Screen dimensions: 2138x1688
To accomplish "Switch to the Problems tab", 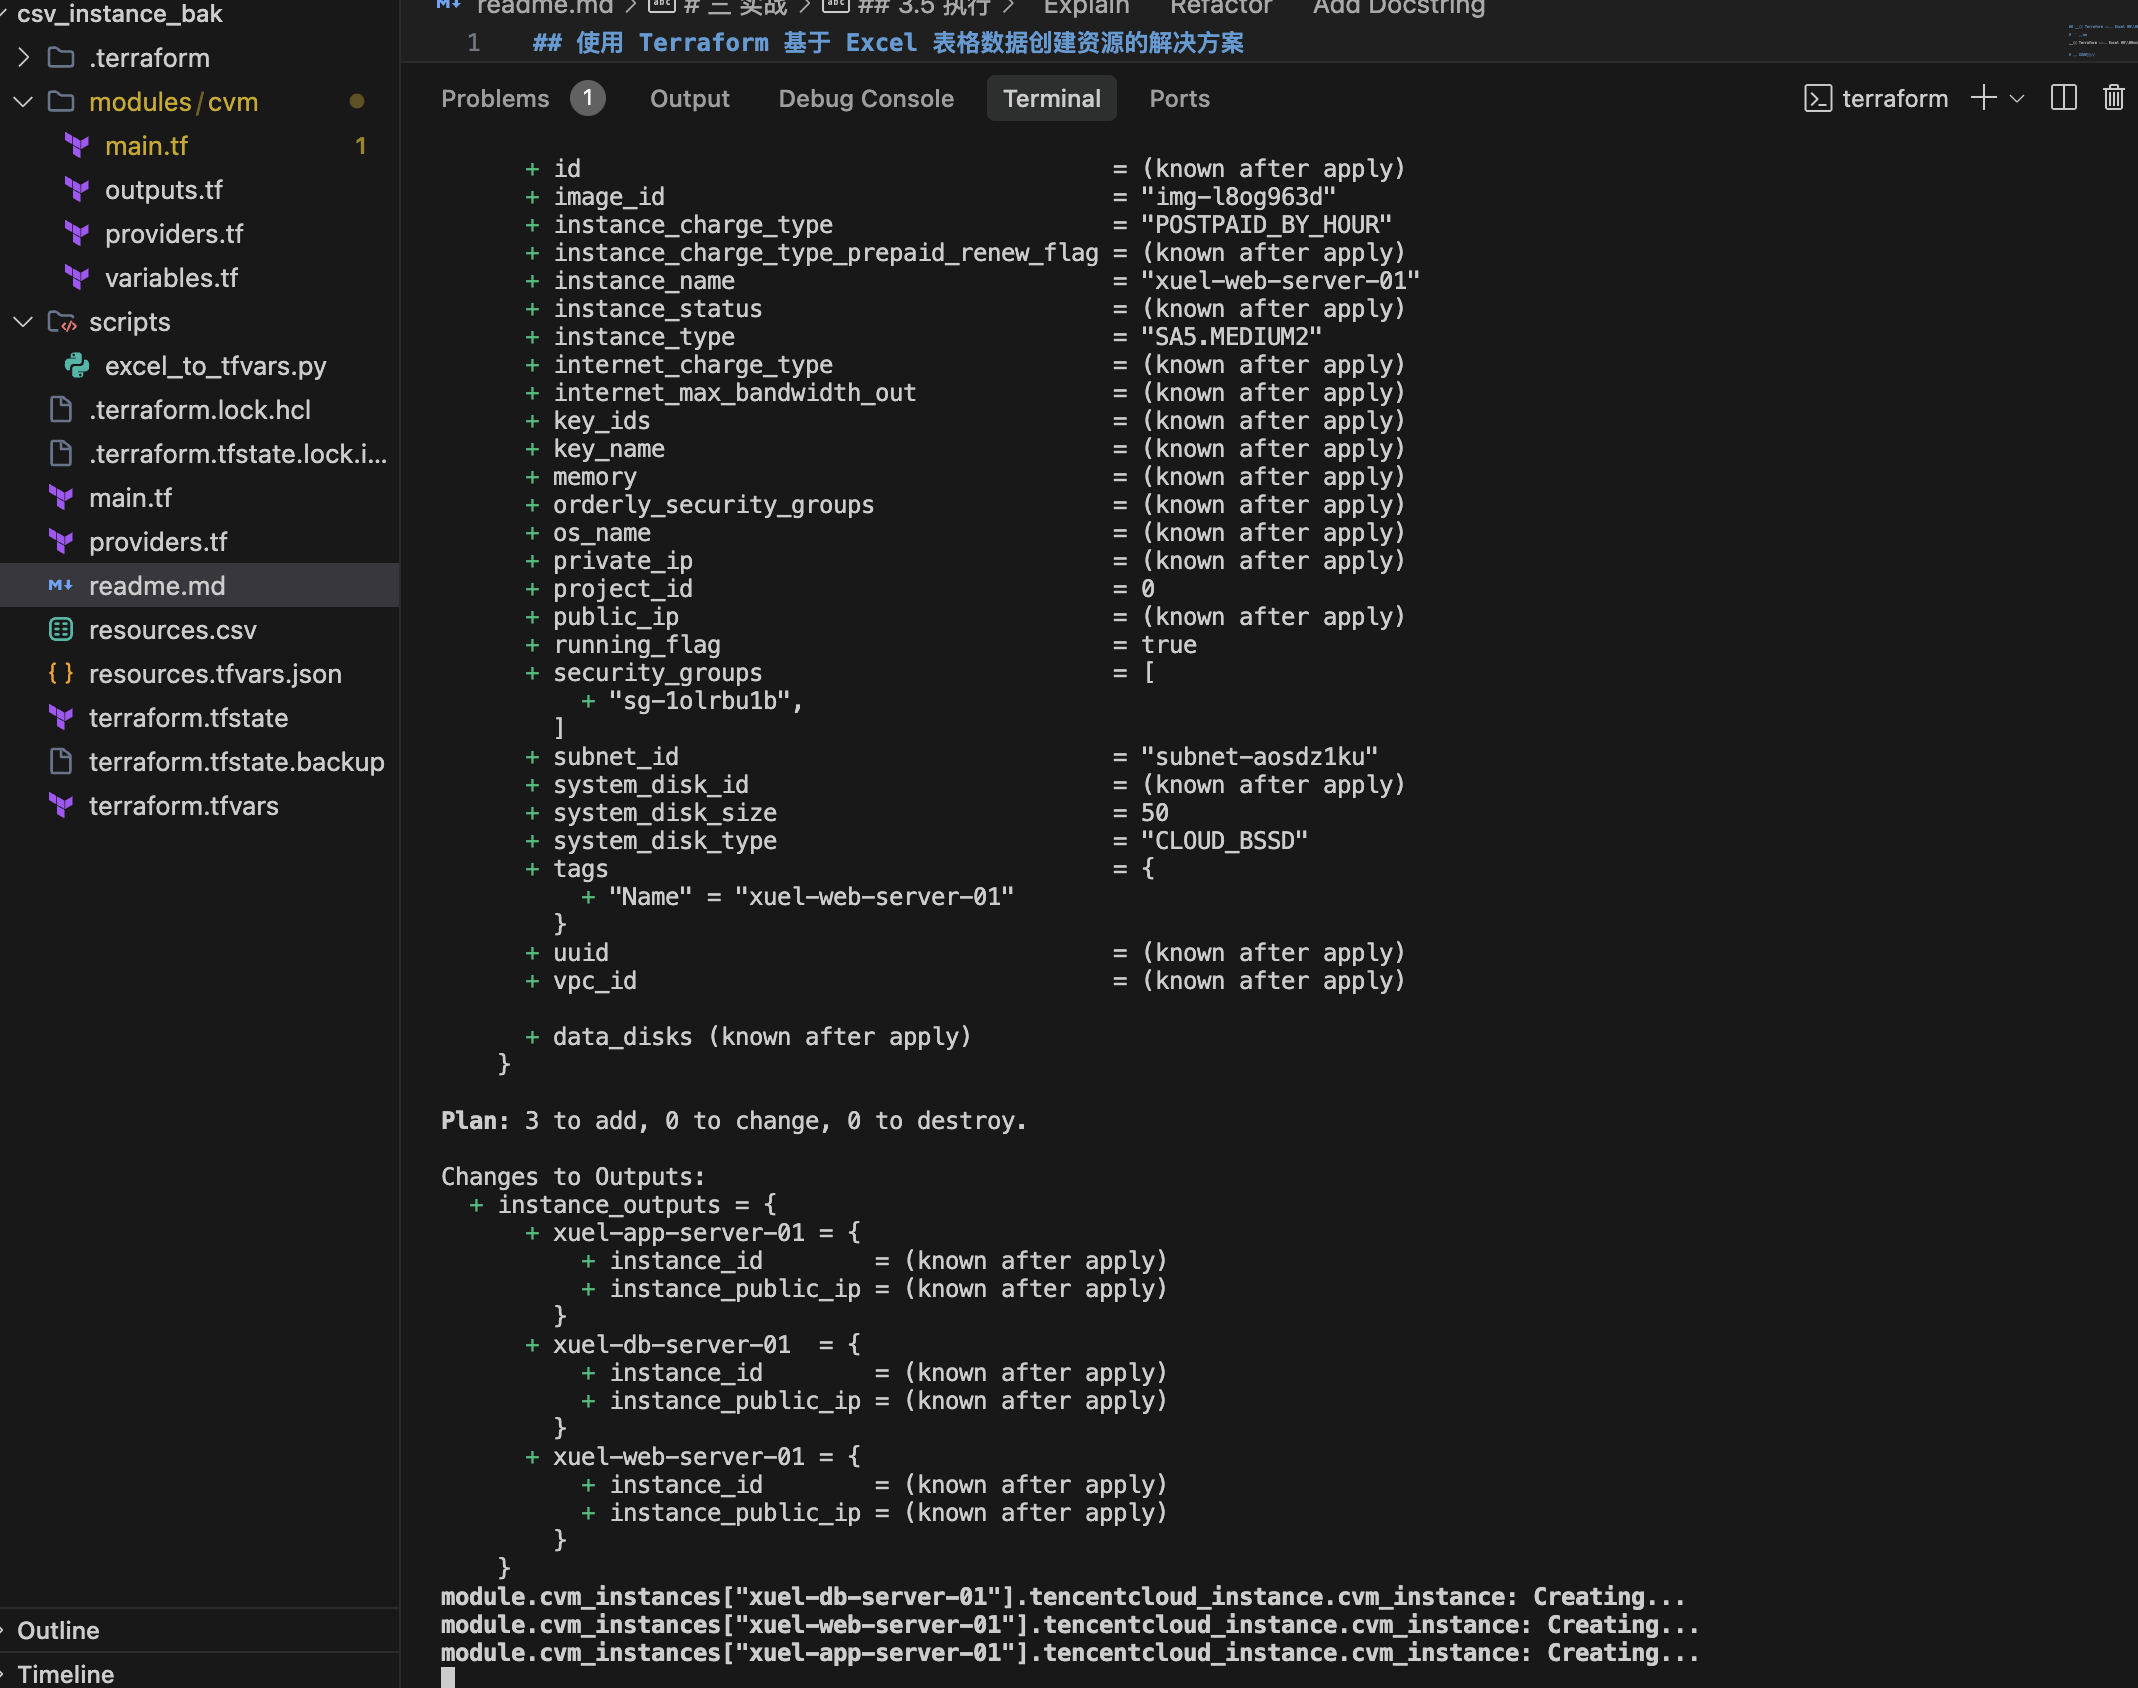I will pos(495,98).
